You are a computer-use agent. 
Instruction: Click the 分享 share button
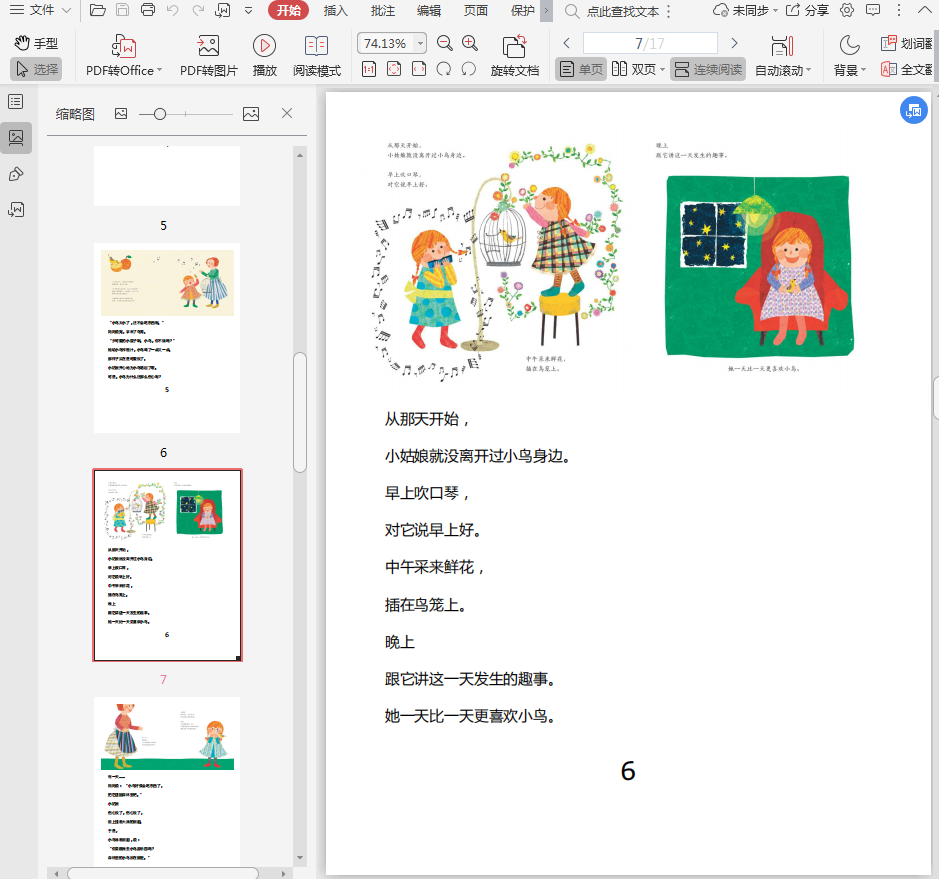click(808, 10)
